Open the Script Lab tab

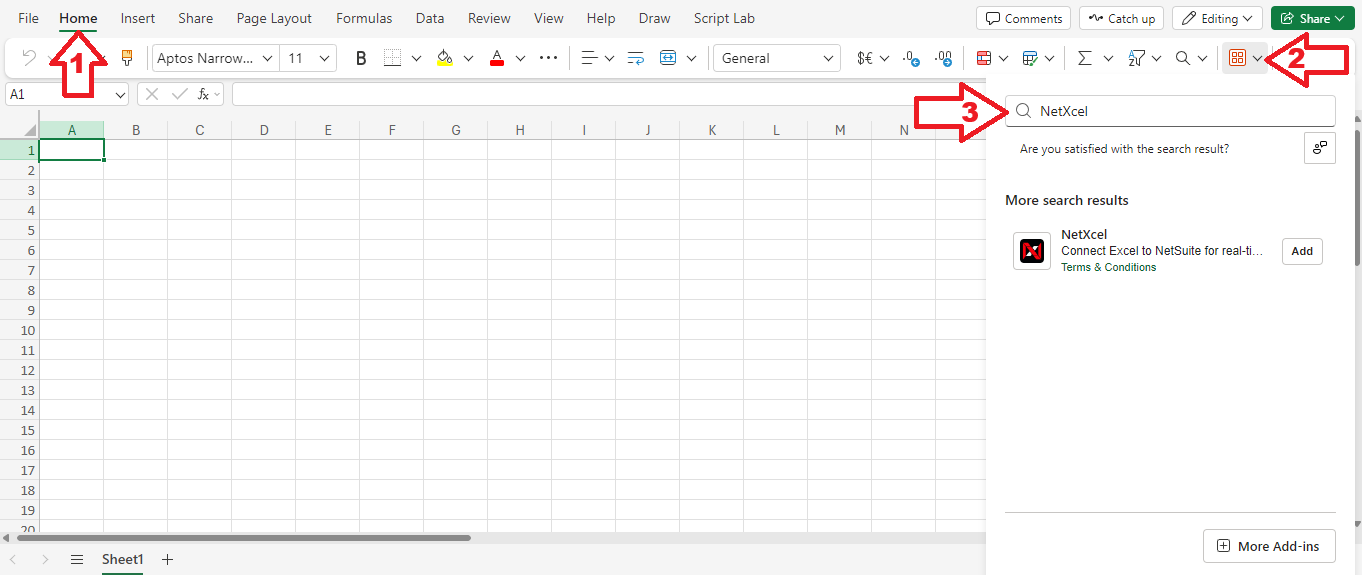tap(724, 18)
